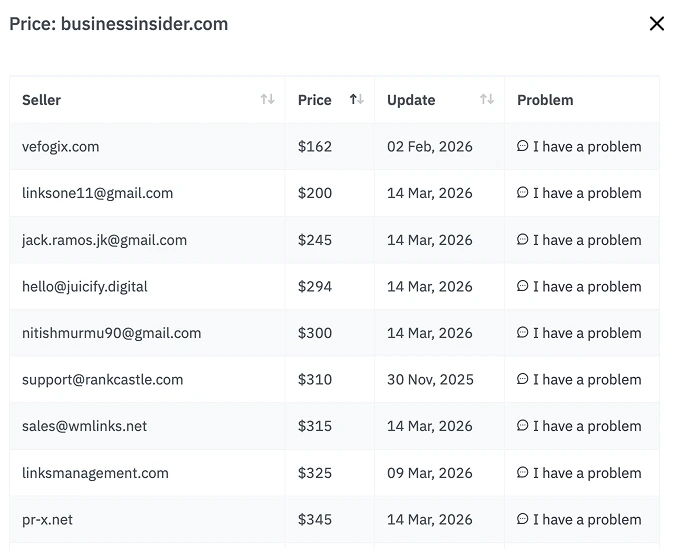Report a problem with jack.ramos.jk@gmail.com
This screenshot has height=549, width=675.
(x=586, y=240)
